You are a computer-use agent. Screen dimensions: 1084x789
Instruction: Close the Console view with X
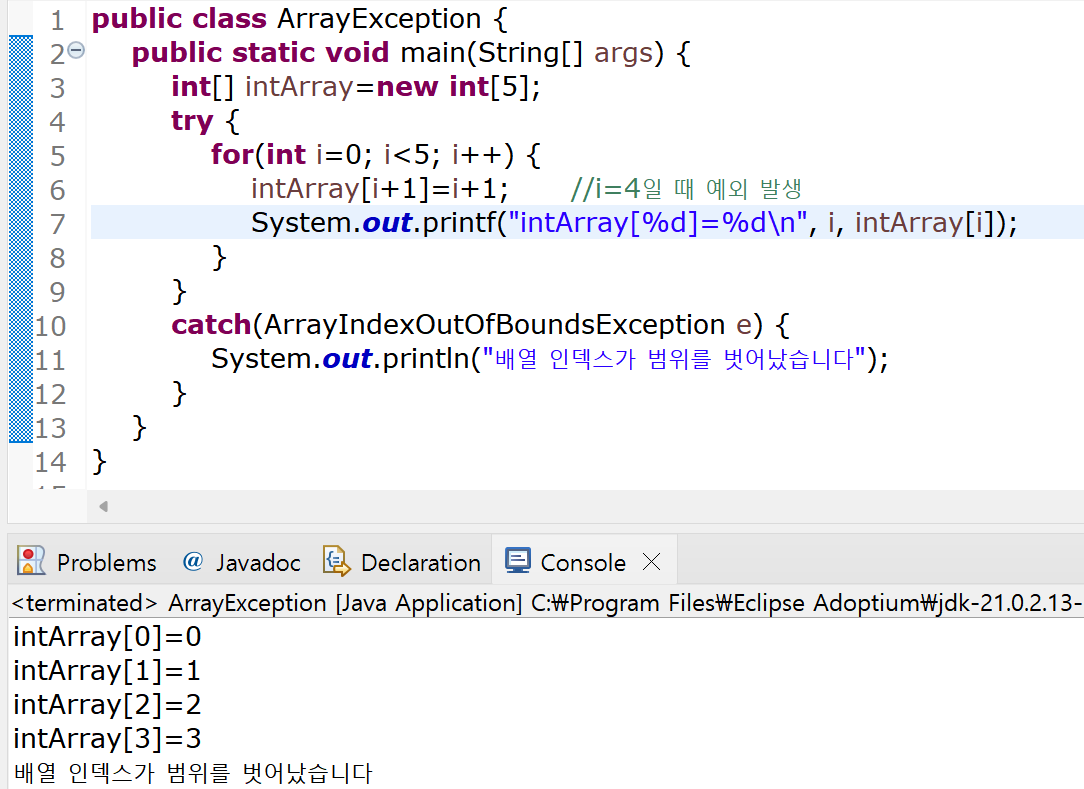(x=651, y=561)
